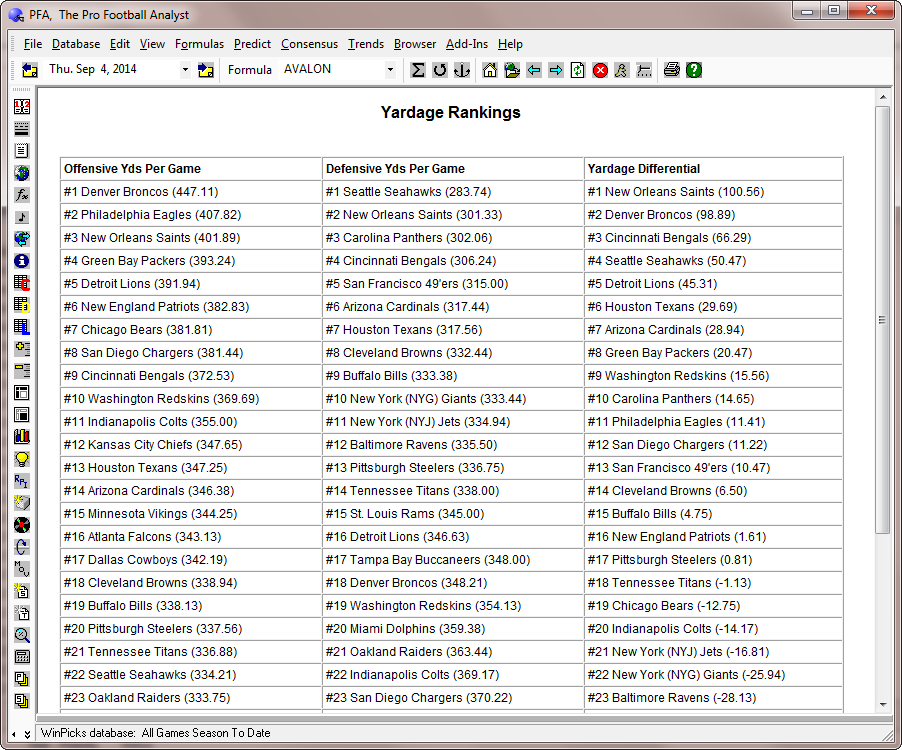Click the blue info circle sidebar icon

tap(22, 261)
